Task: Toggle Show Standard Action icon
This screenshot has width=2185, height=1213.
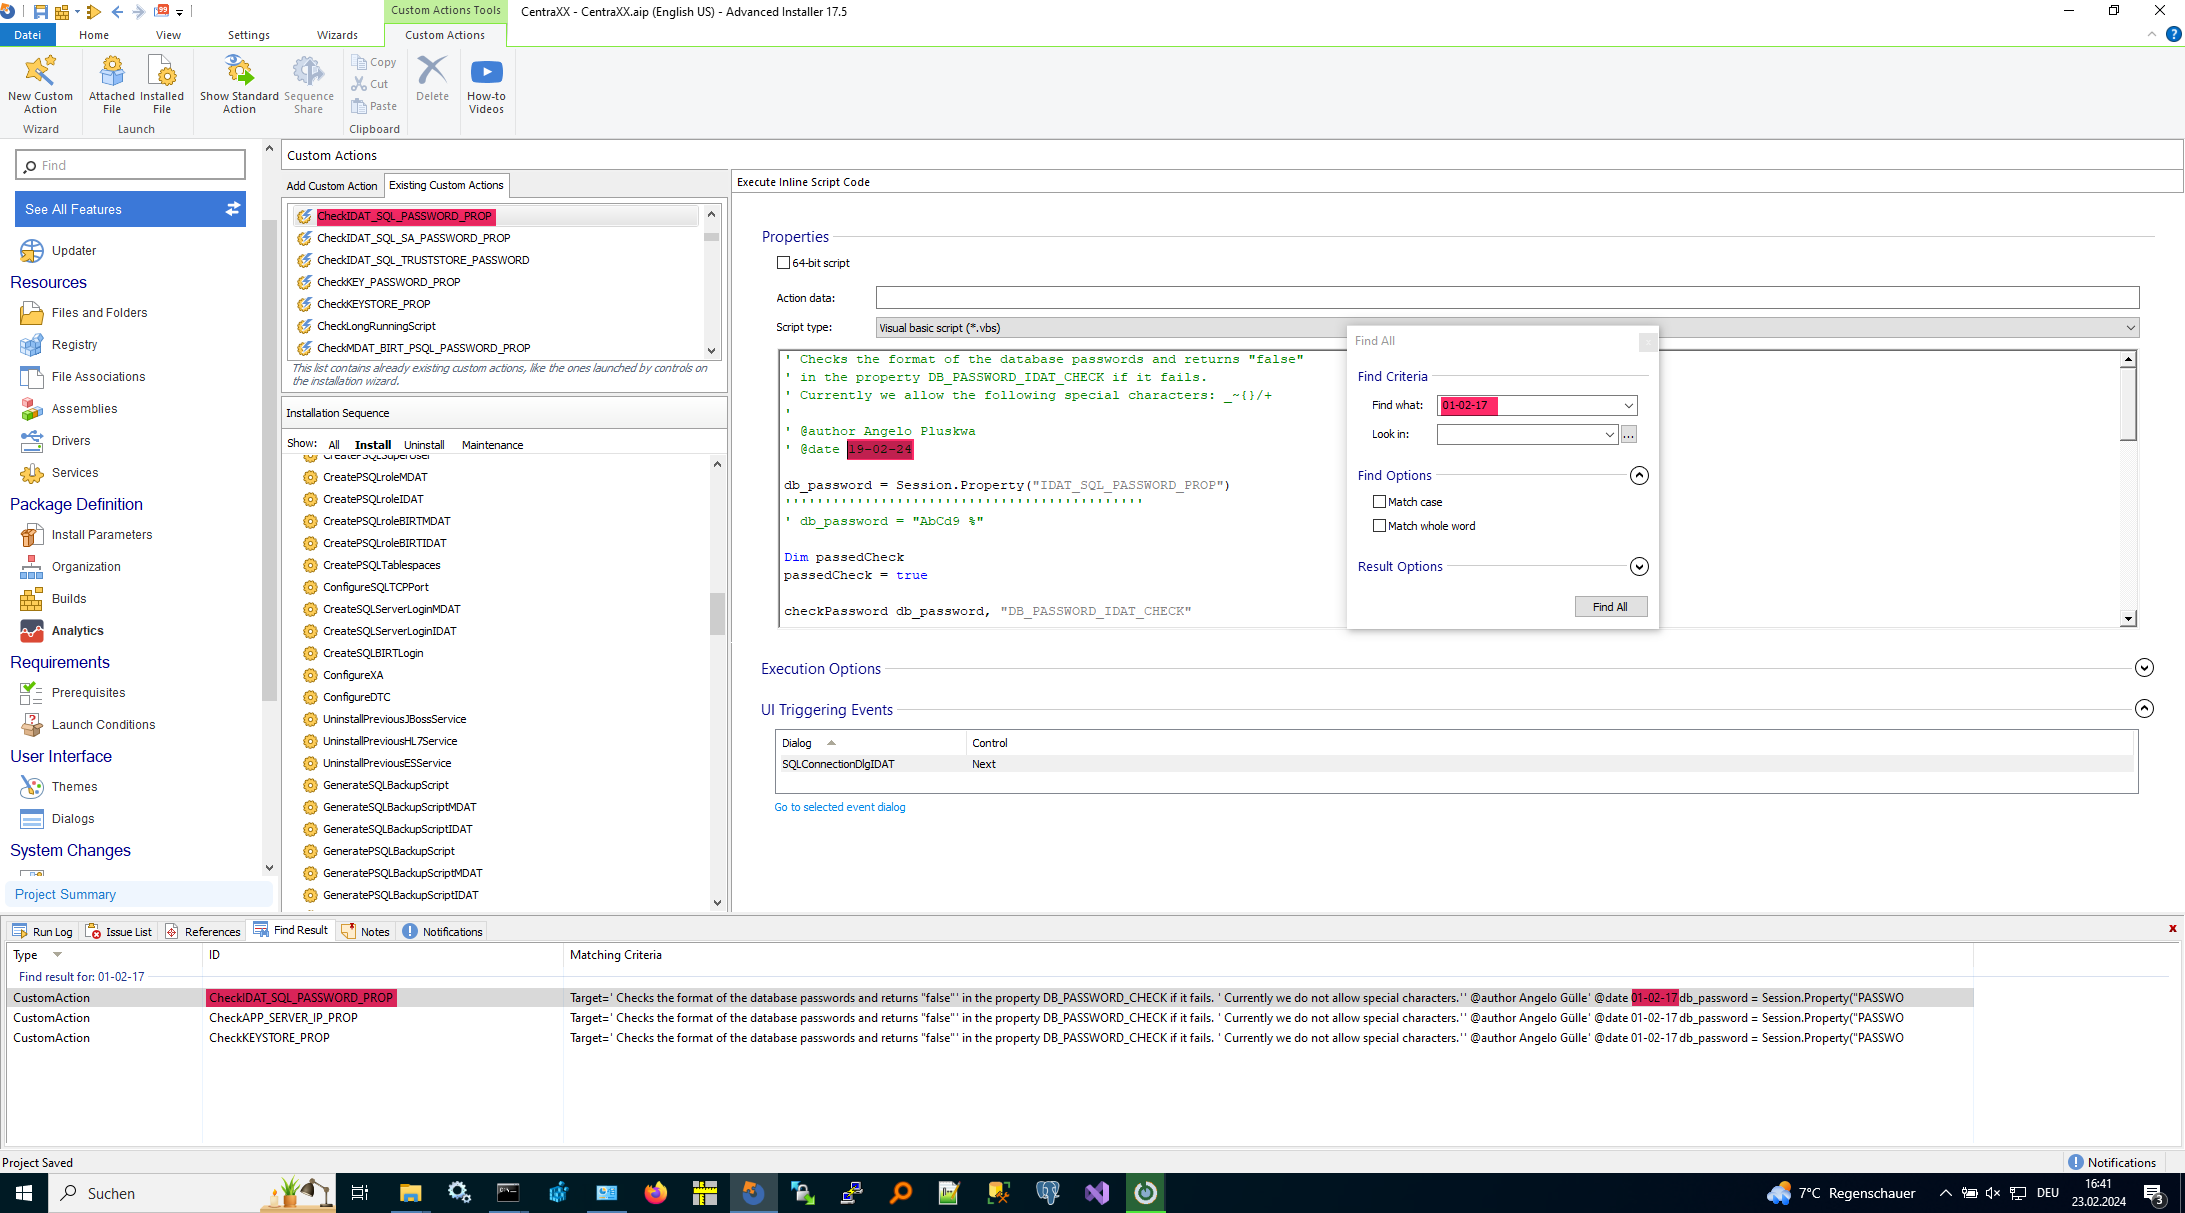Action: pyautogui.click(x=239, y=72)
